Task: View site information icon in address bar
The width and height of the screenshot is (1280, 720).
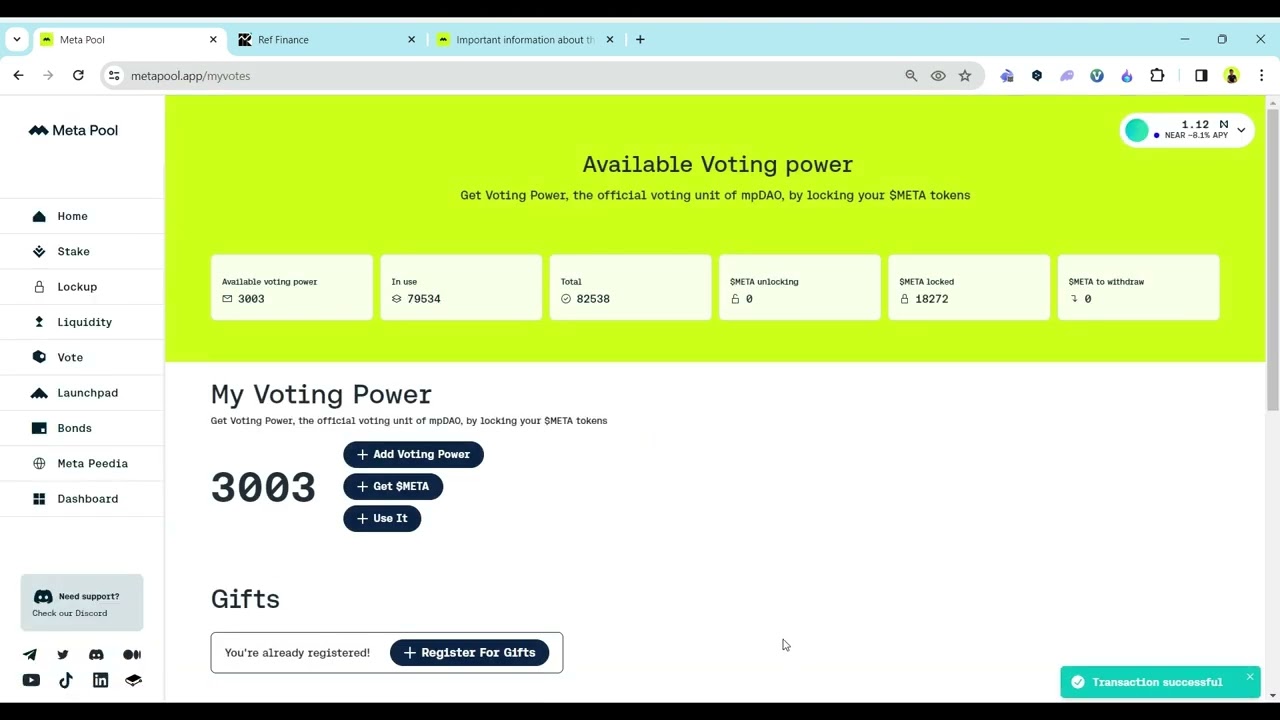Action: click(x=114, y=76)
